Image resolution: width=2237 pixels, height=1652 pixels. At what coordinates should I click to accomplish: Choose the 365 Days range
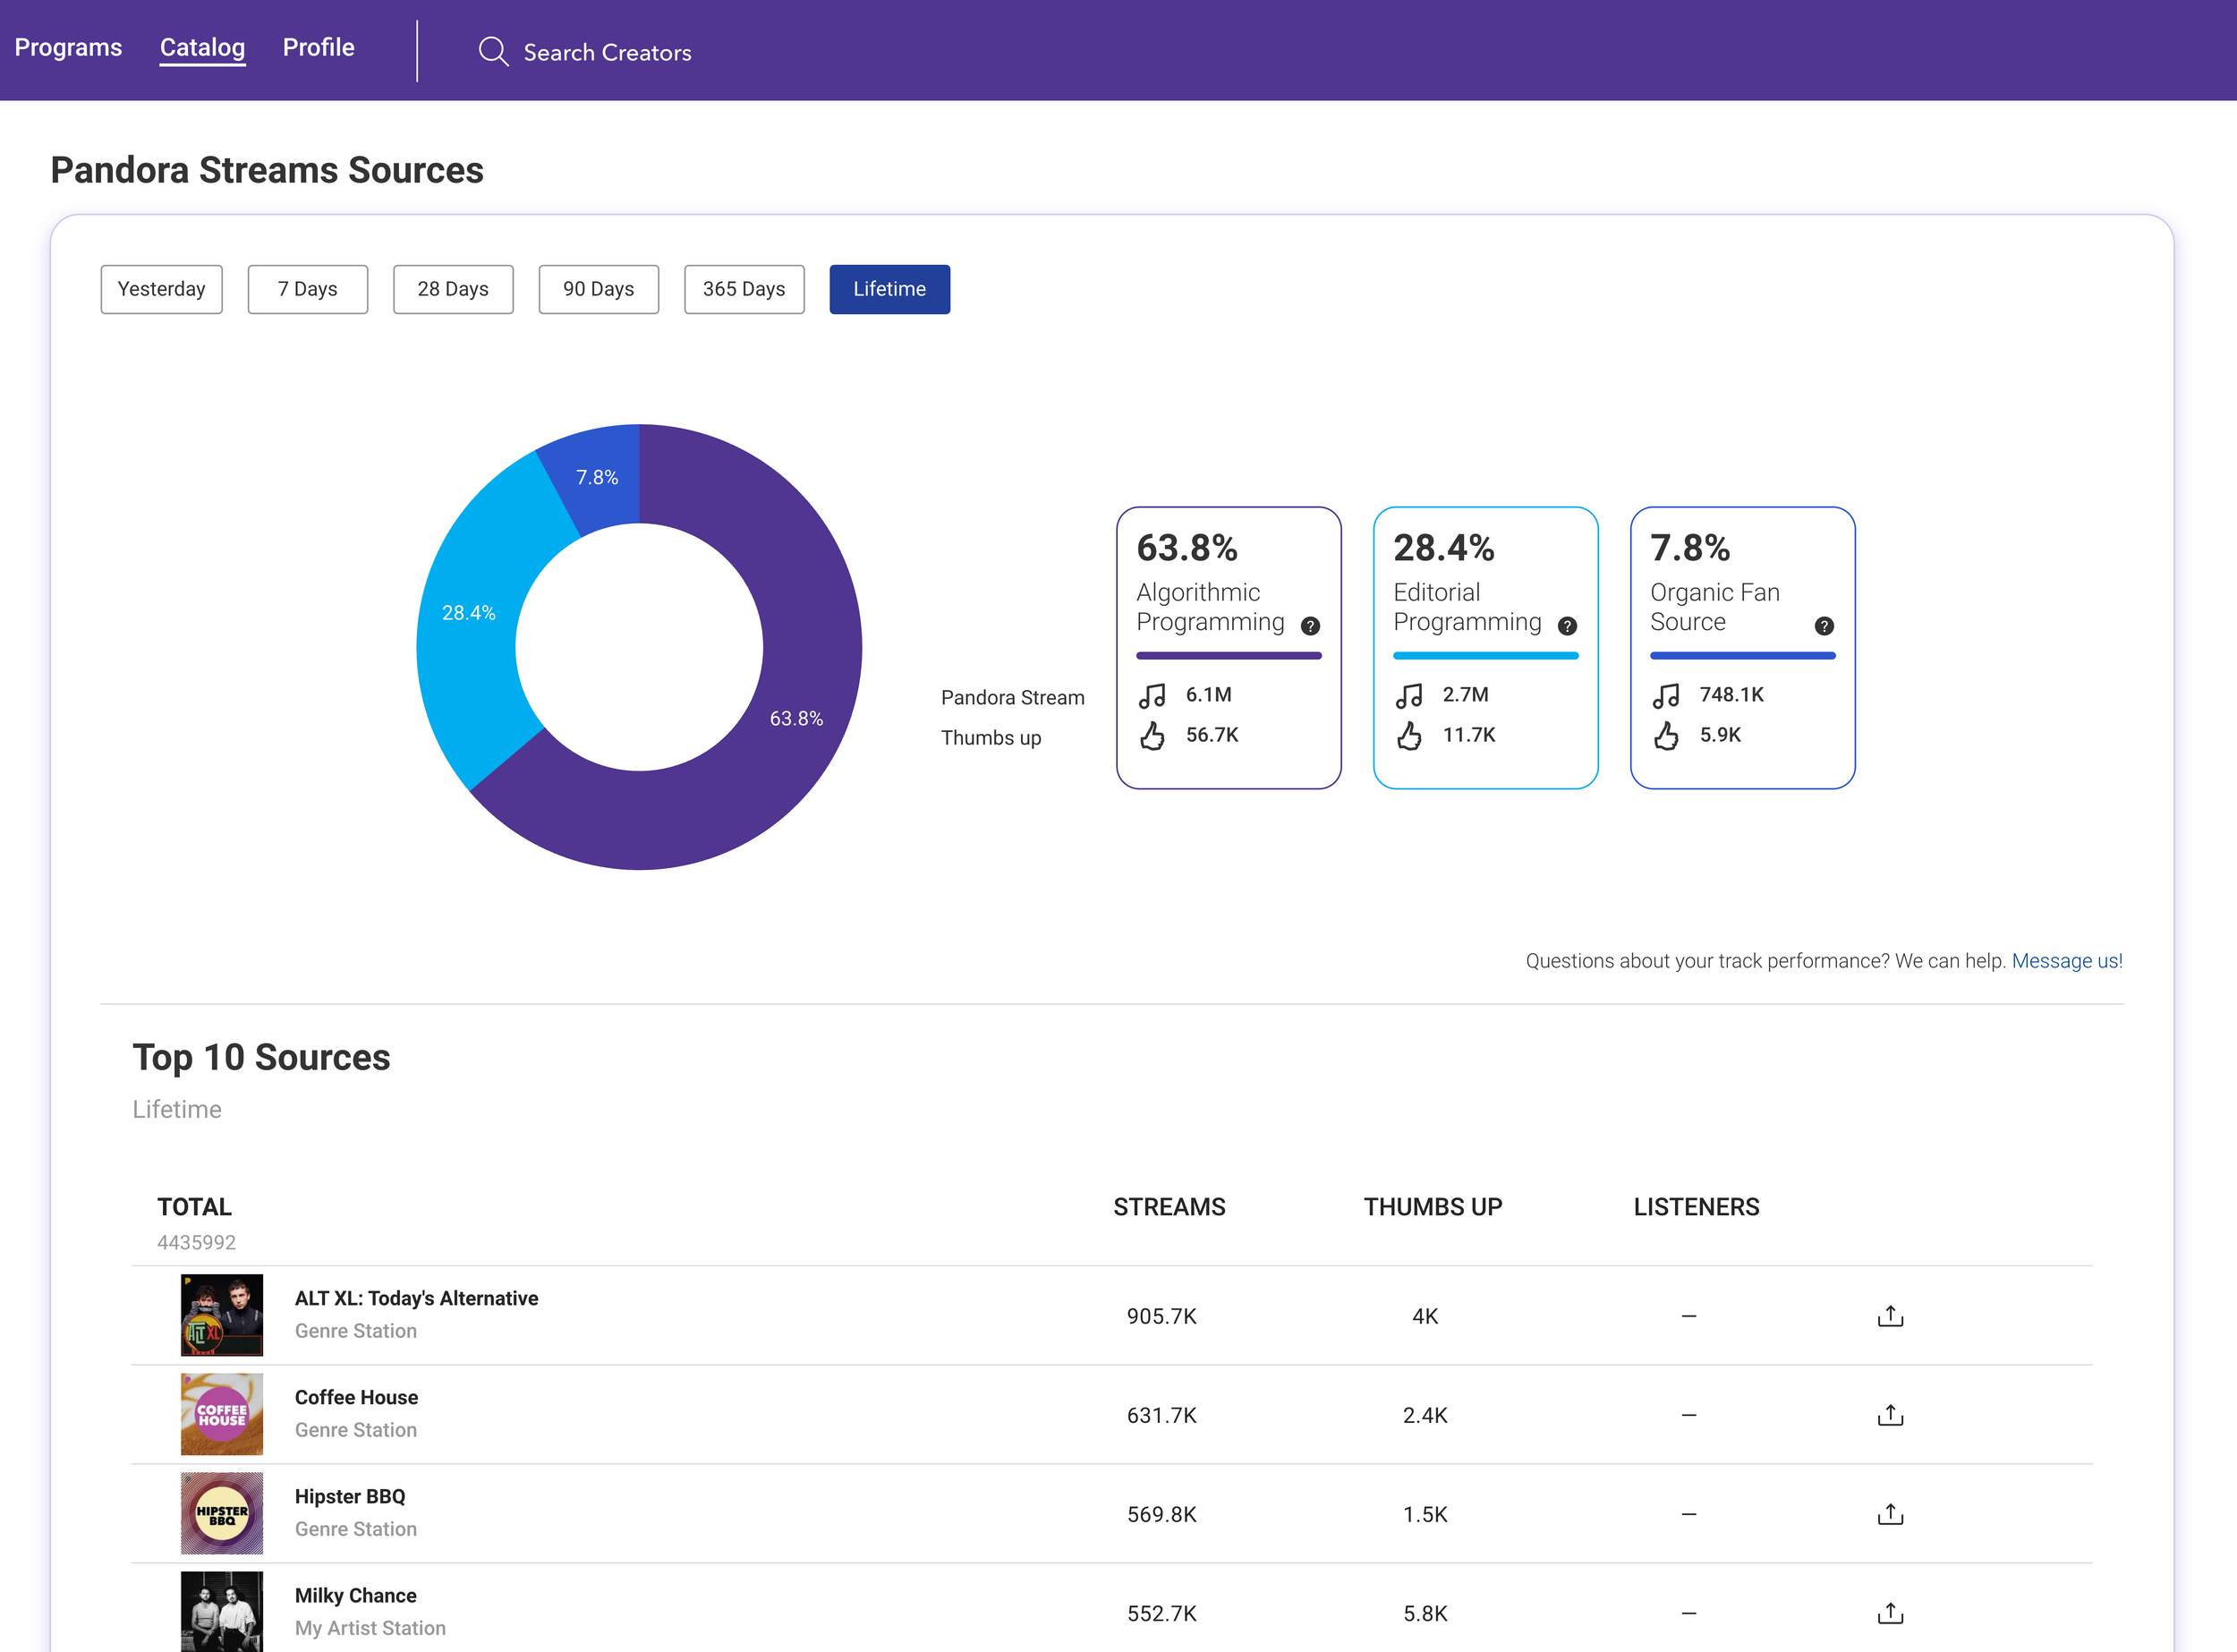coord(744,289)
